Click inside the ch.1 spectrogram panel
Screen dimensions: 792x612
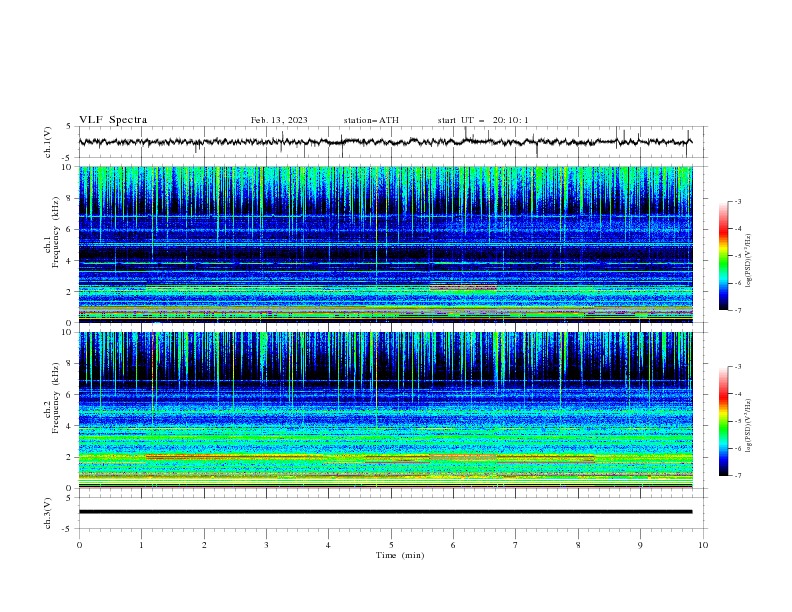(x=385, y=244)
